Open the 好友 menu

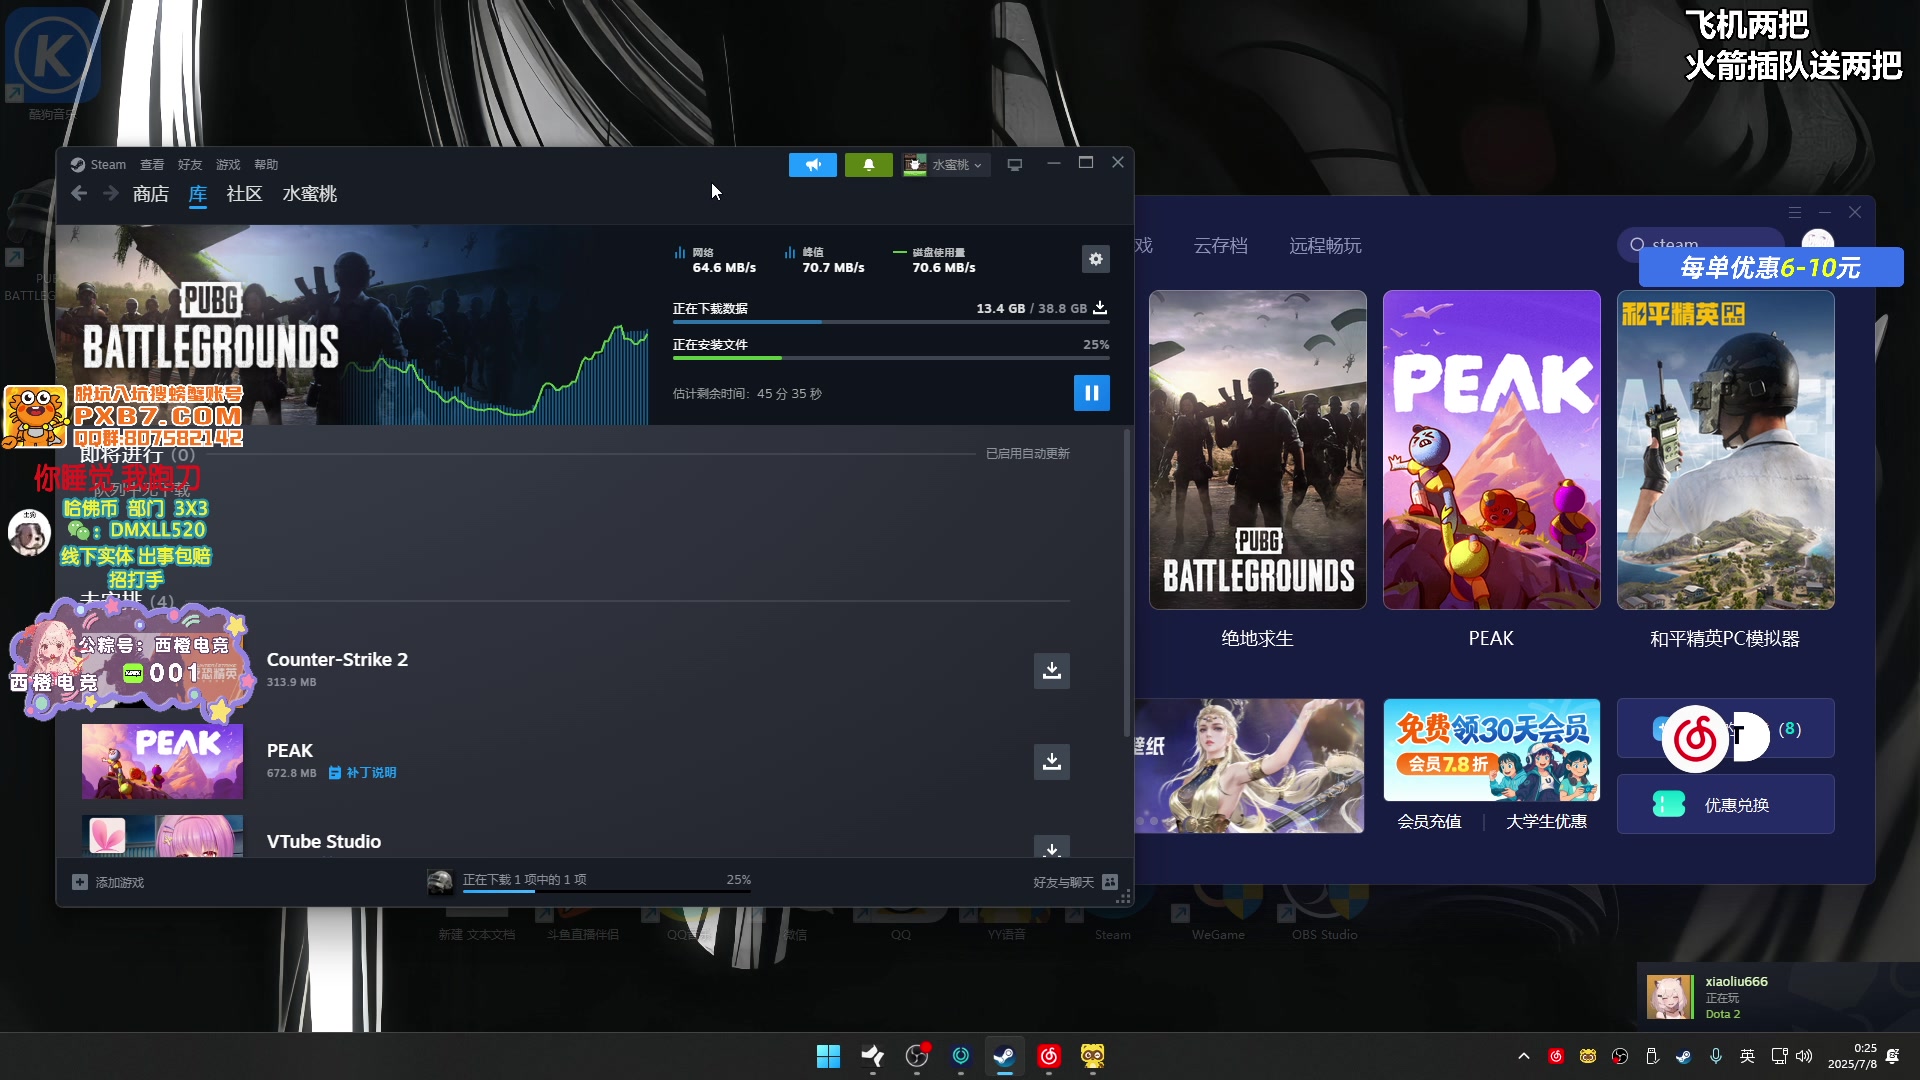pos(190,165)
